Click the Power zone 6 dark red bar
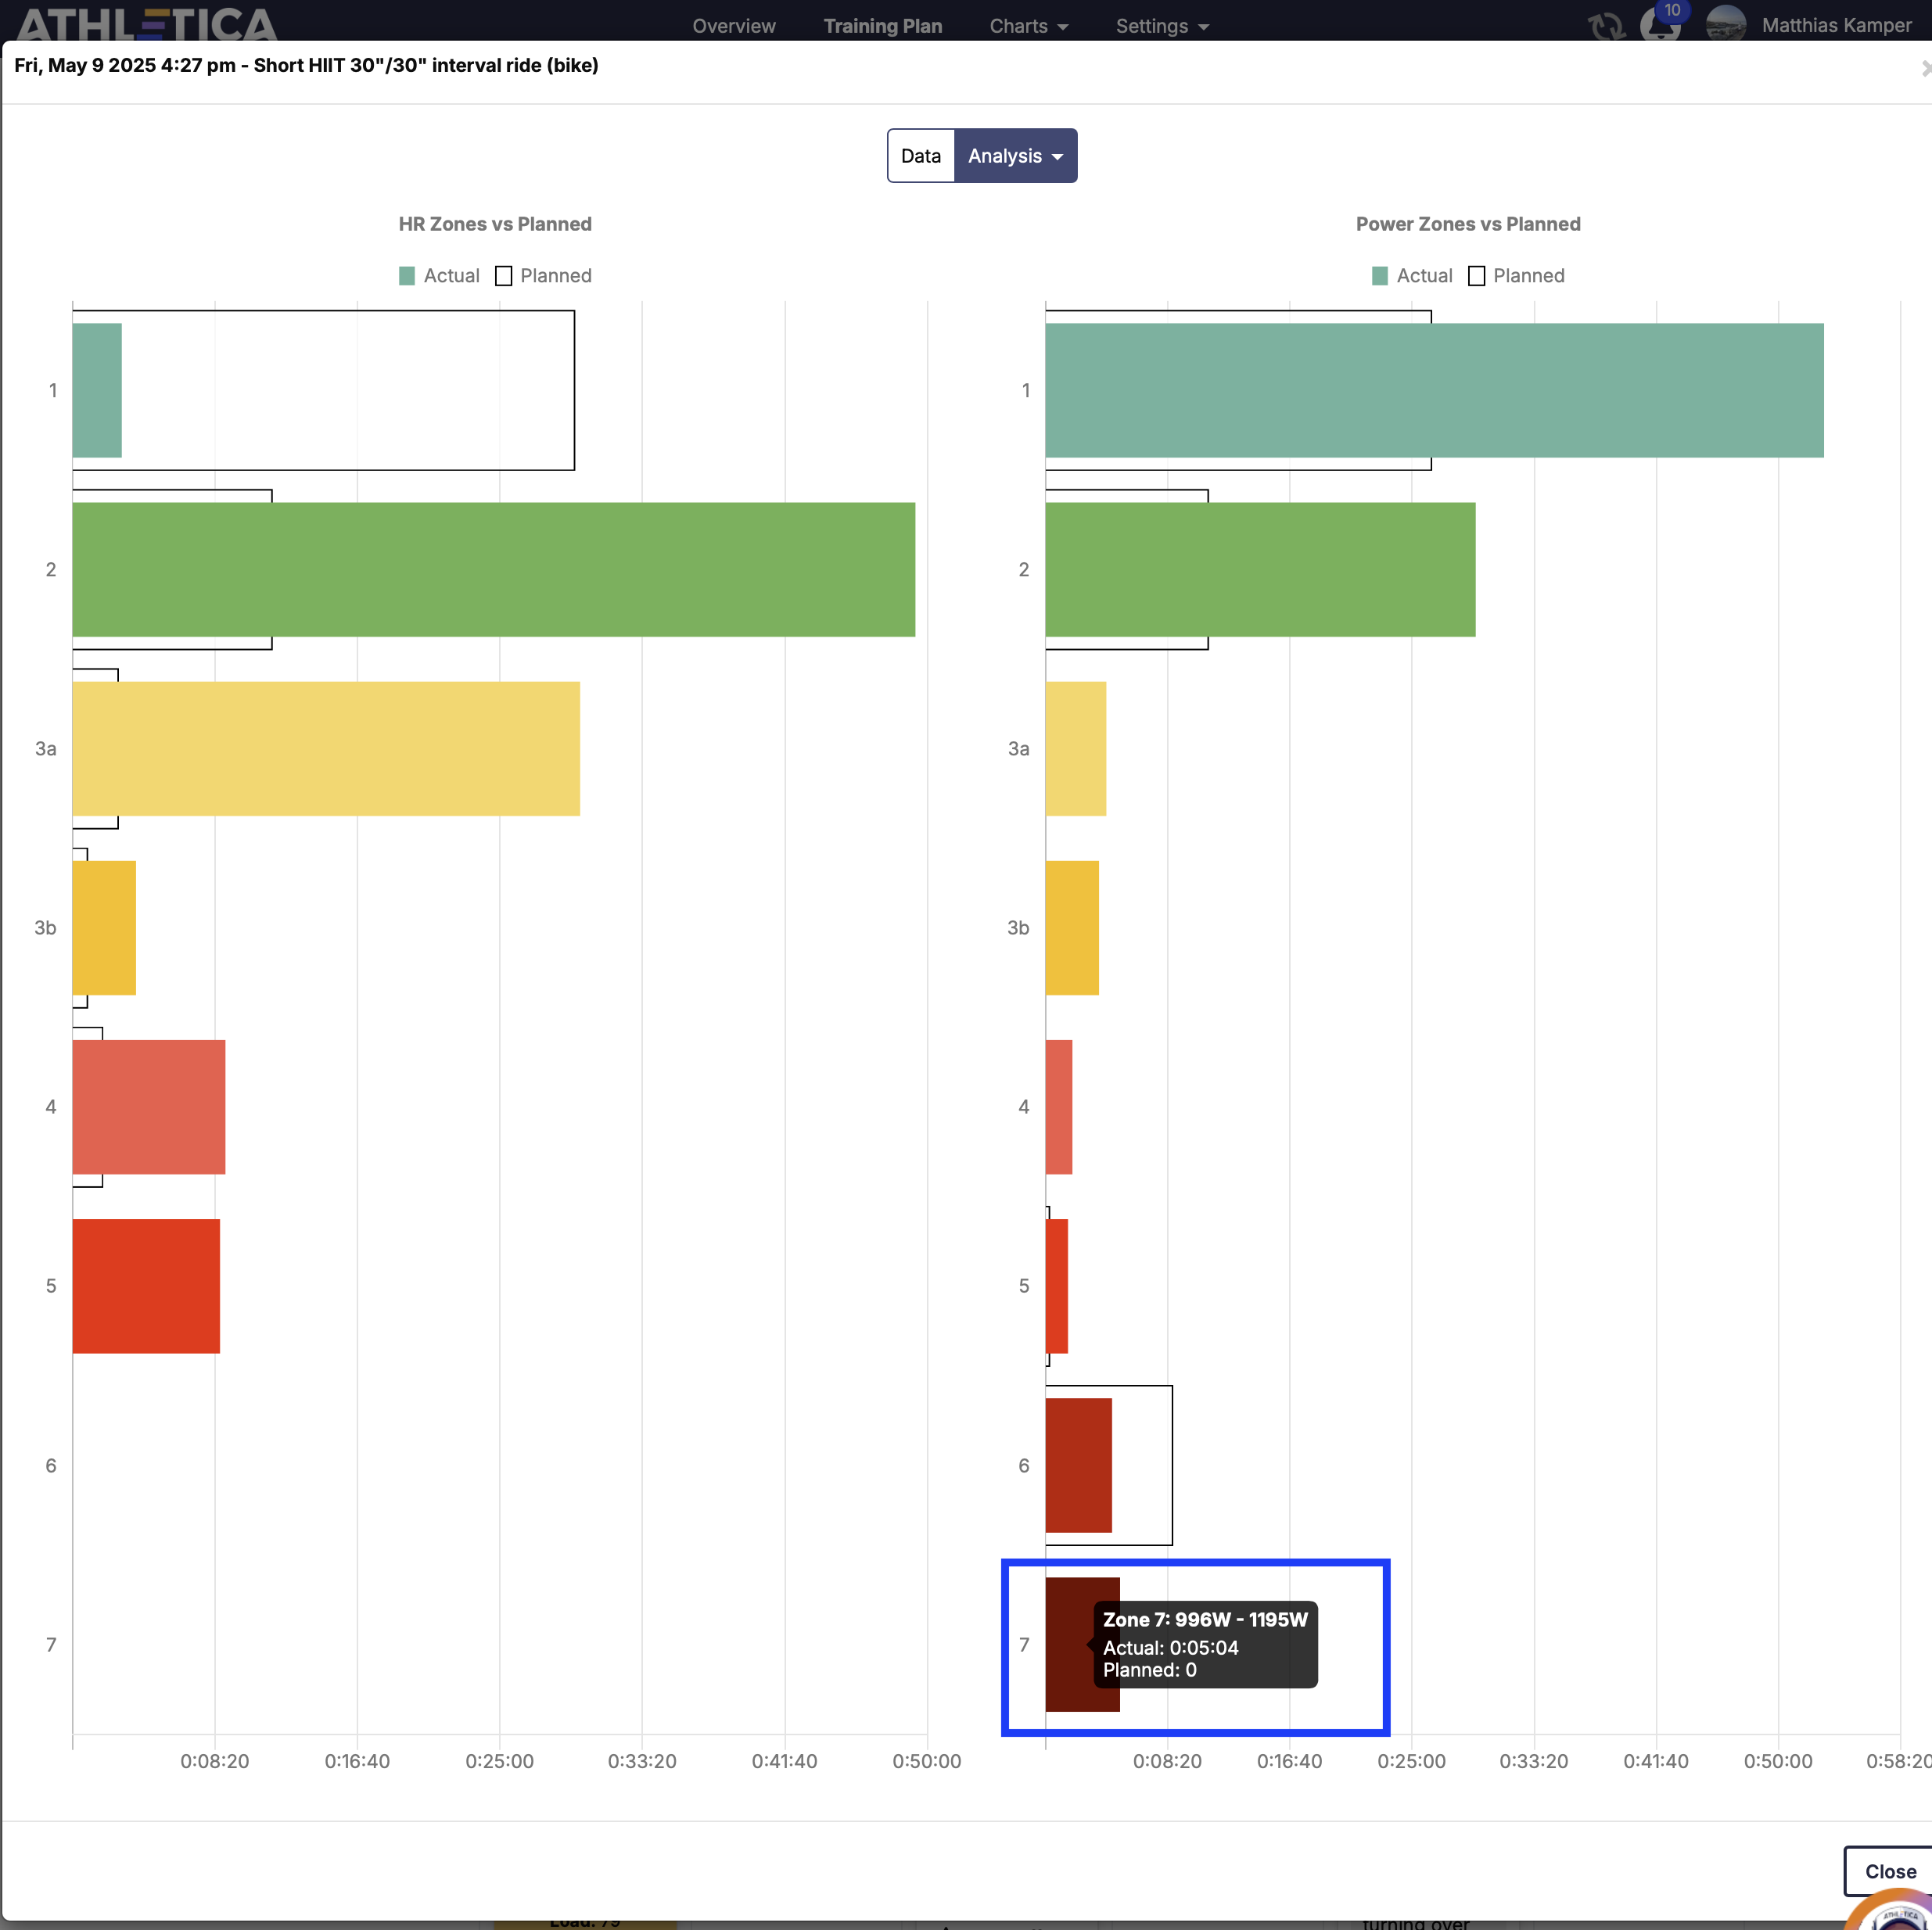Screen dimensions: 1932x1930 (x=1078, y=1465)
